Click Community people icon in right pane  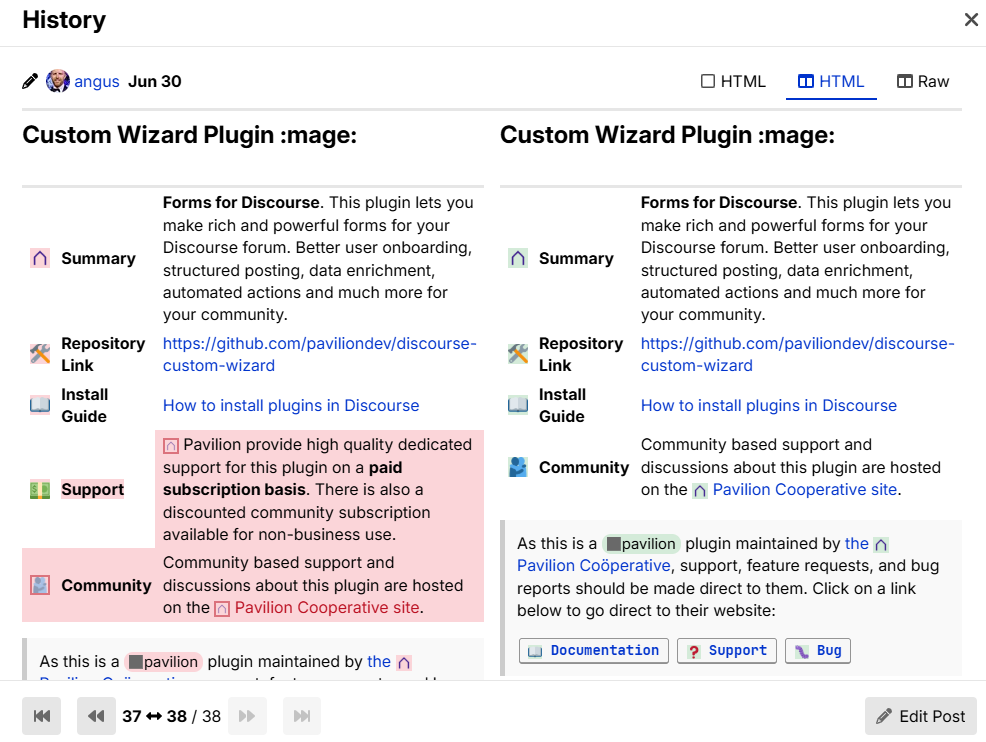518,467
